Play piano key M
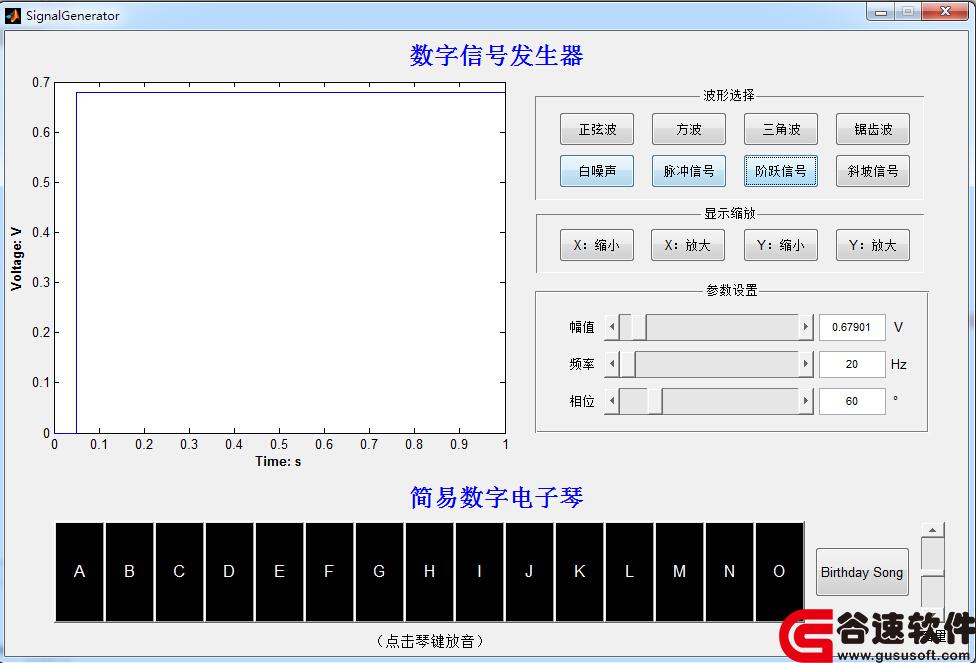 click(x=679, y=571)
